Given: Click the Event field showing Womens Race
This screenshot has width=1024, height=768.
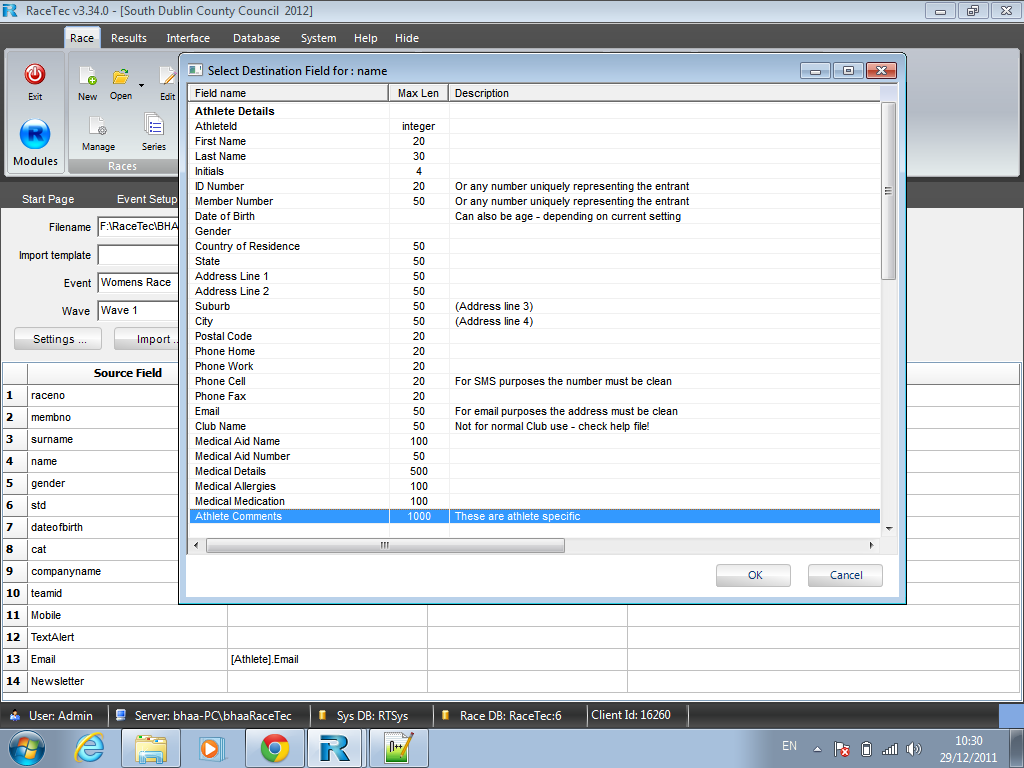Looking at the screenshot, I should pos(138,282).
